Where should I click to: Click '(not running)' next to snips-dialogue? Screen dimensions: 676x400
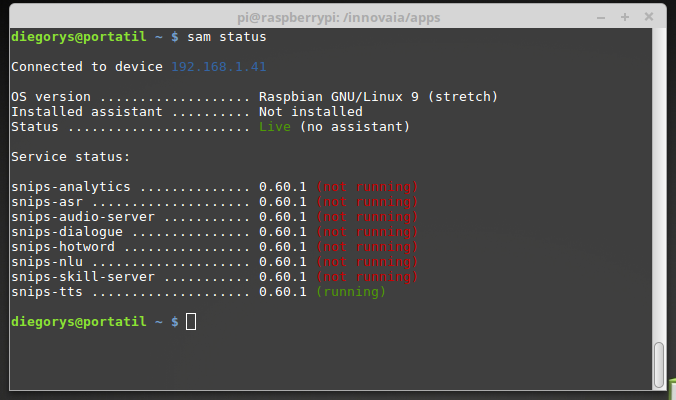click(x=366, y=232)
